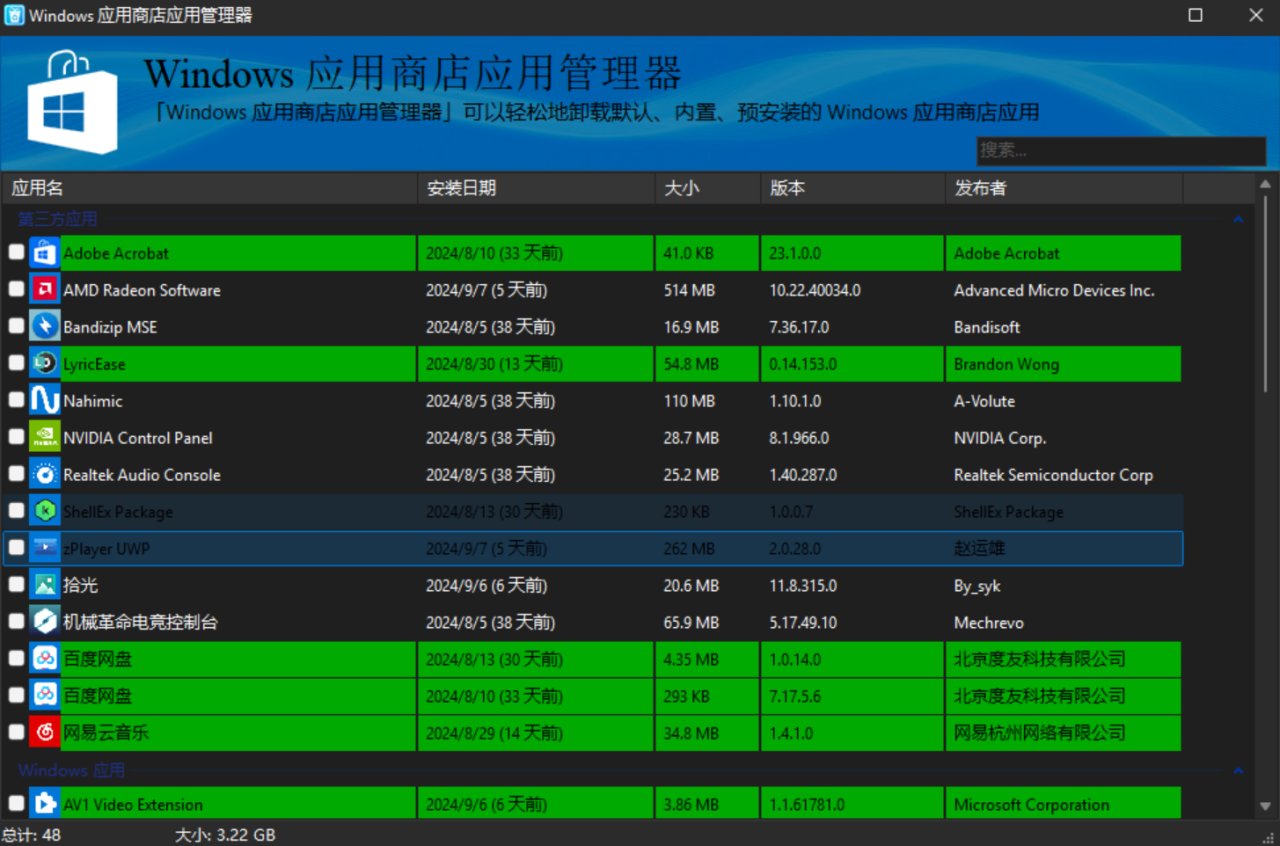Click the Adobe Acrobat app icon
1280x846 pixels.
[x=44, y=253]
